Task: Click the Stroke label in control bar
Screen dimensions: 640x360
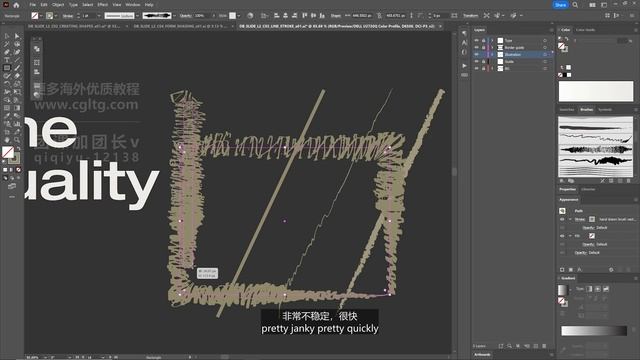Action: tap(68, 16)
